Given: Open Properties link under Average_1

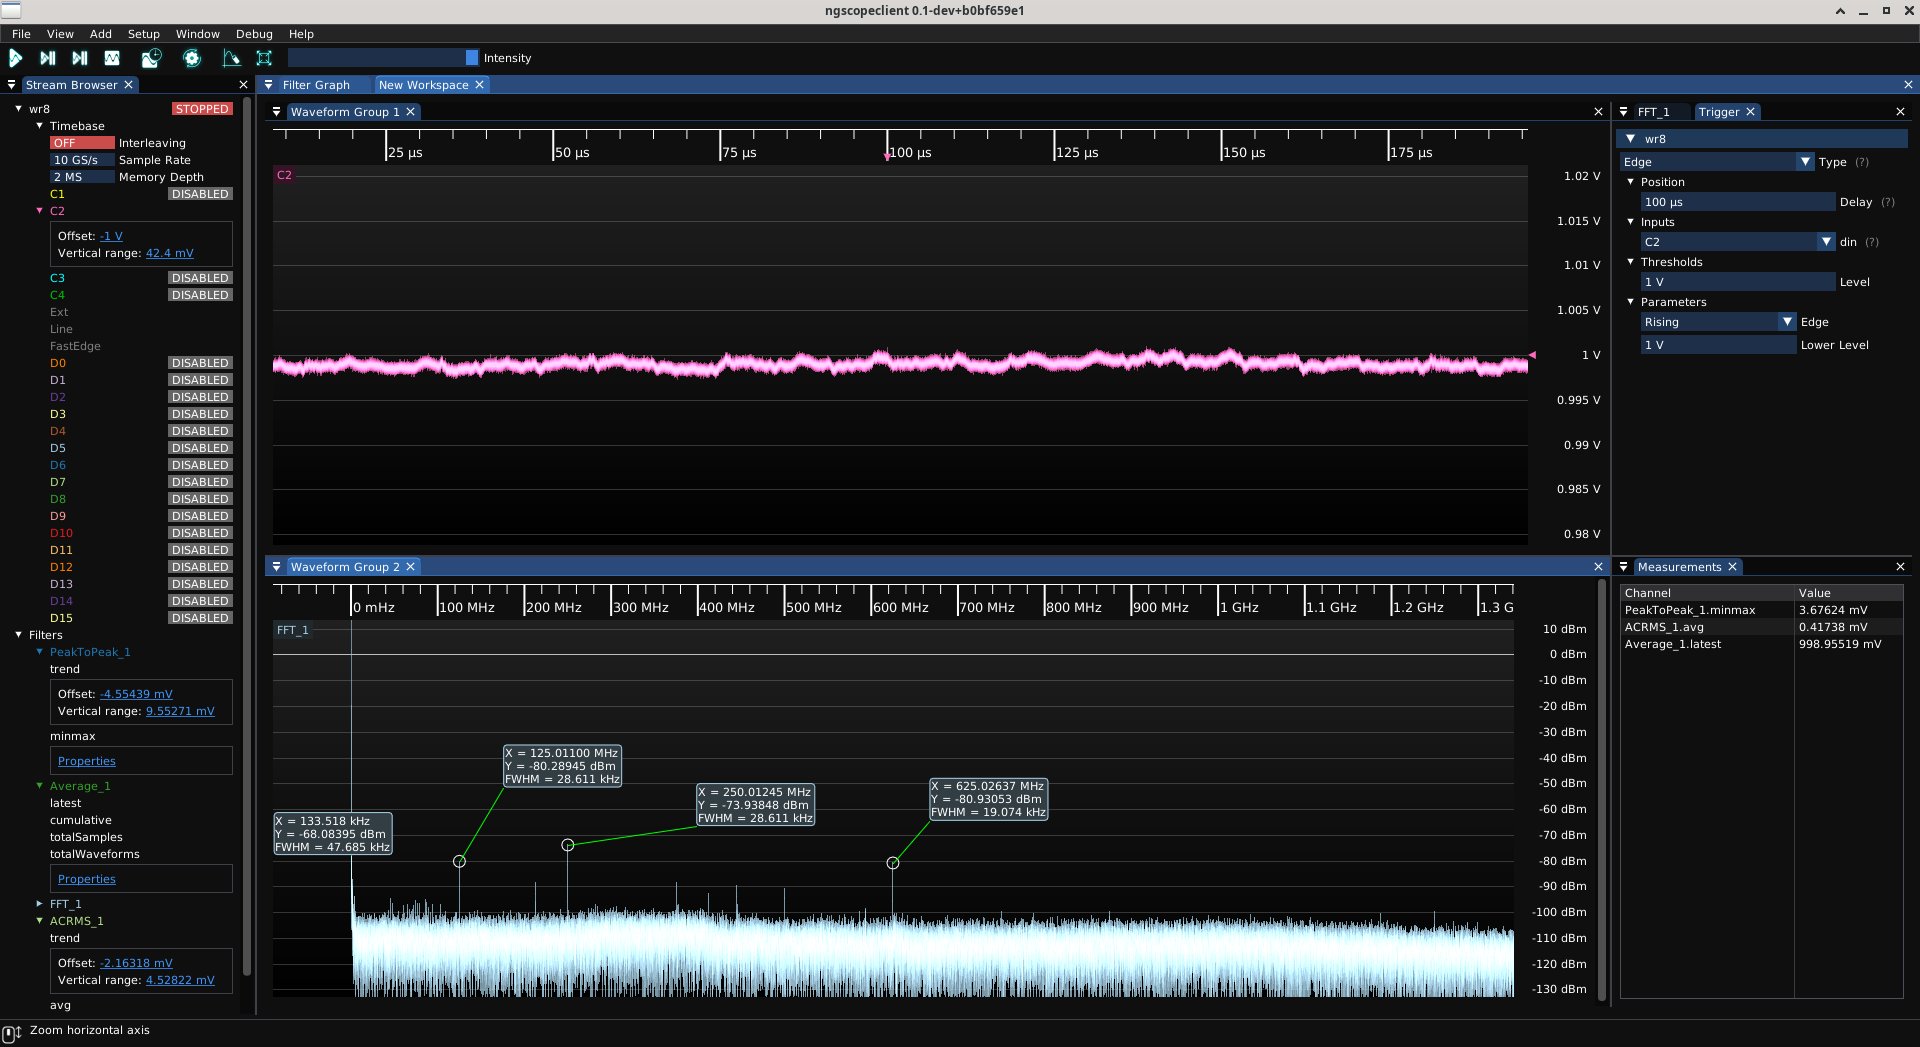Looking at the screenshot, I should pyautogui.click(x=87, y=879).
